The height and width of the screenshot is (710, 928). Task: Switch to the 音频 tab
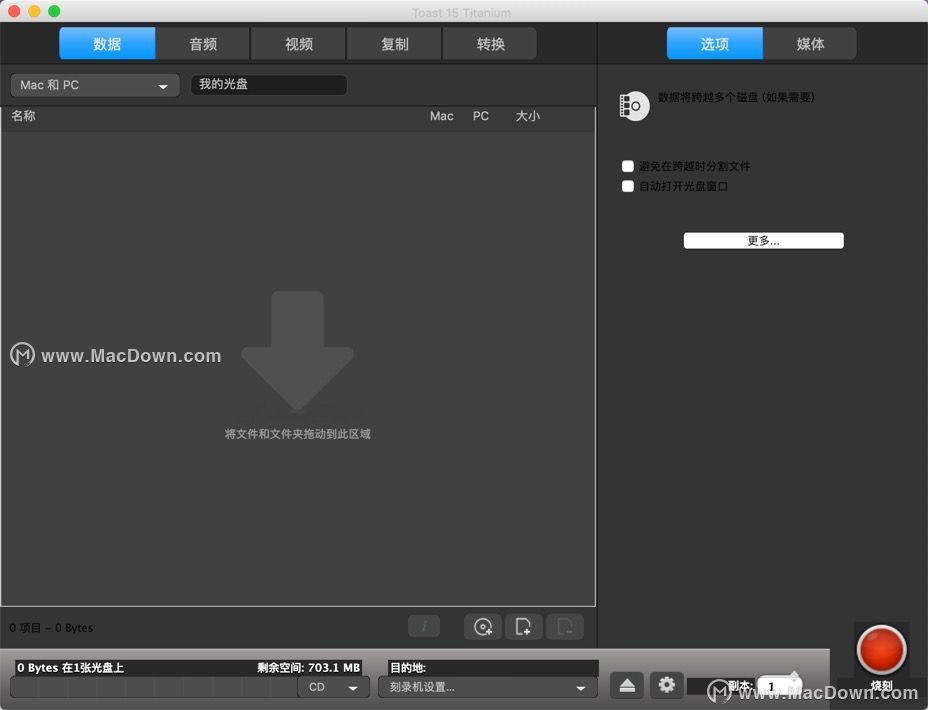pyautogui.click(x=203, y=44)
